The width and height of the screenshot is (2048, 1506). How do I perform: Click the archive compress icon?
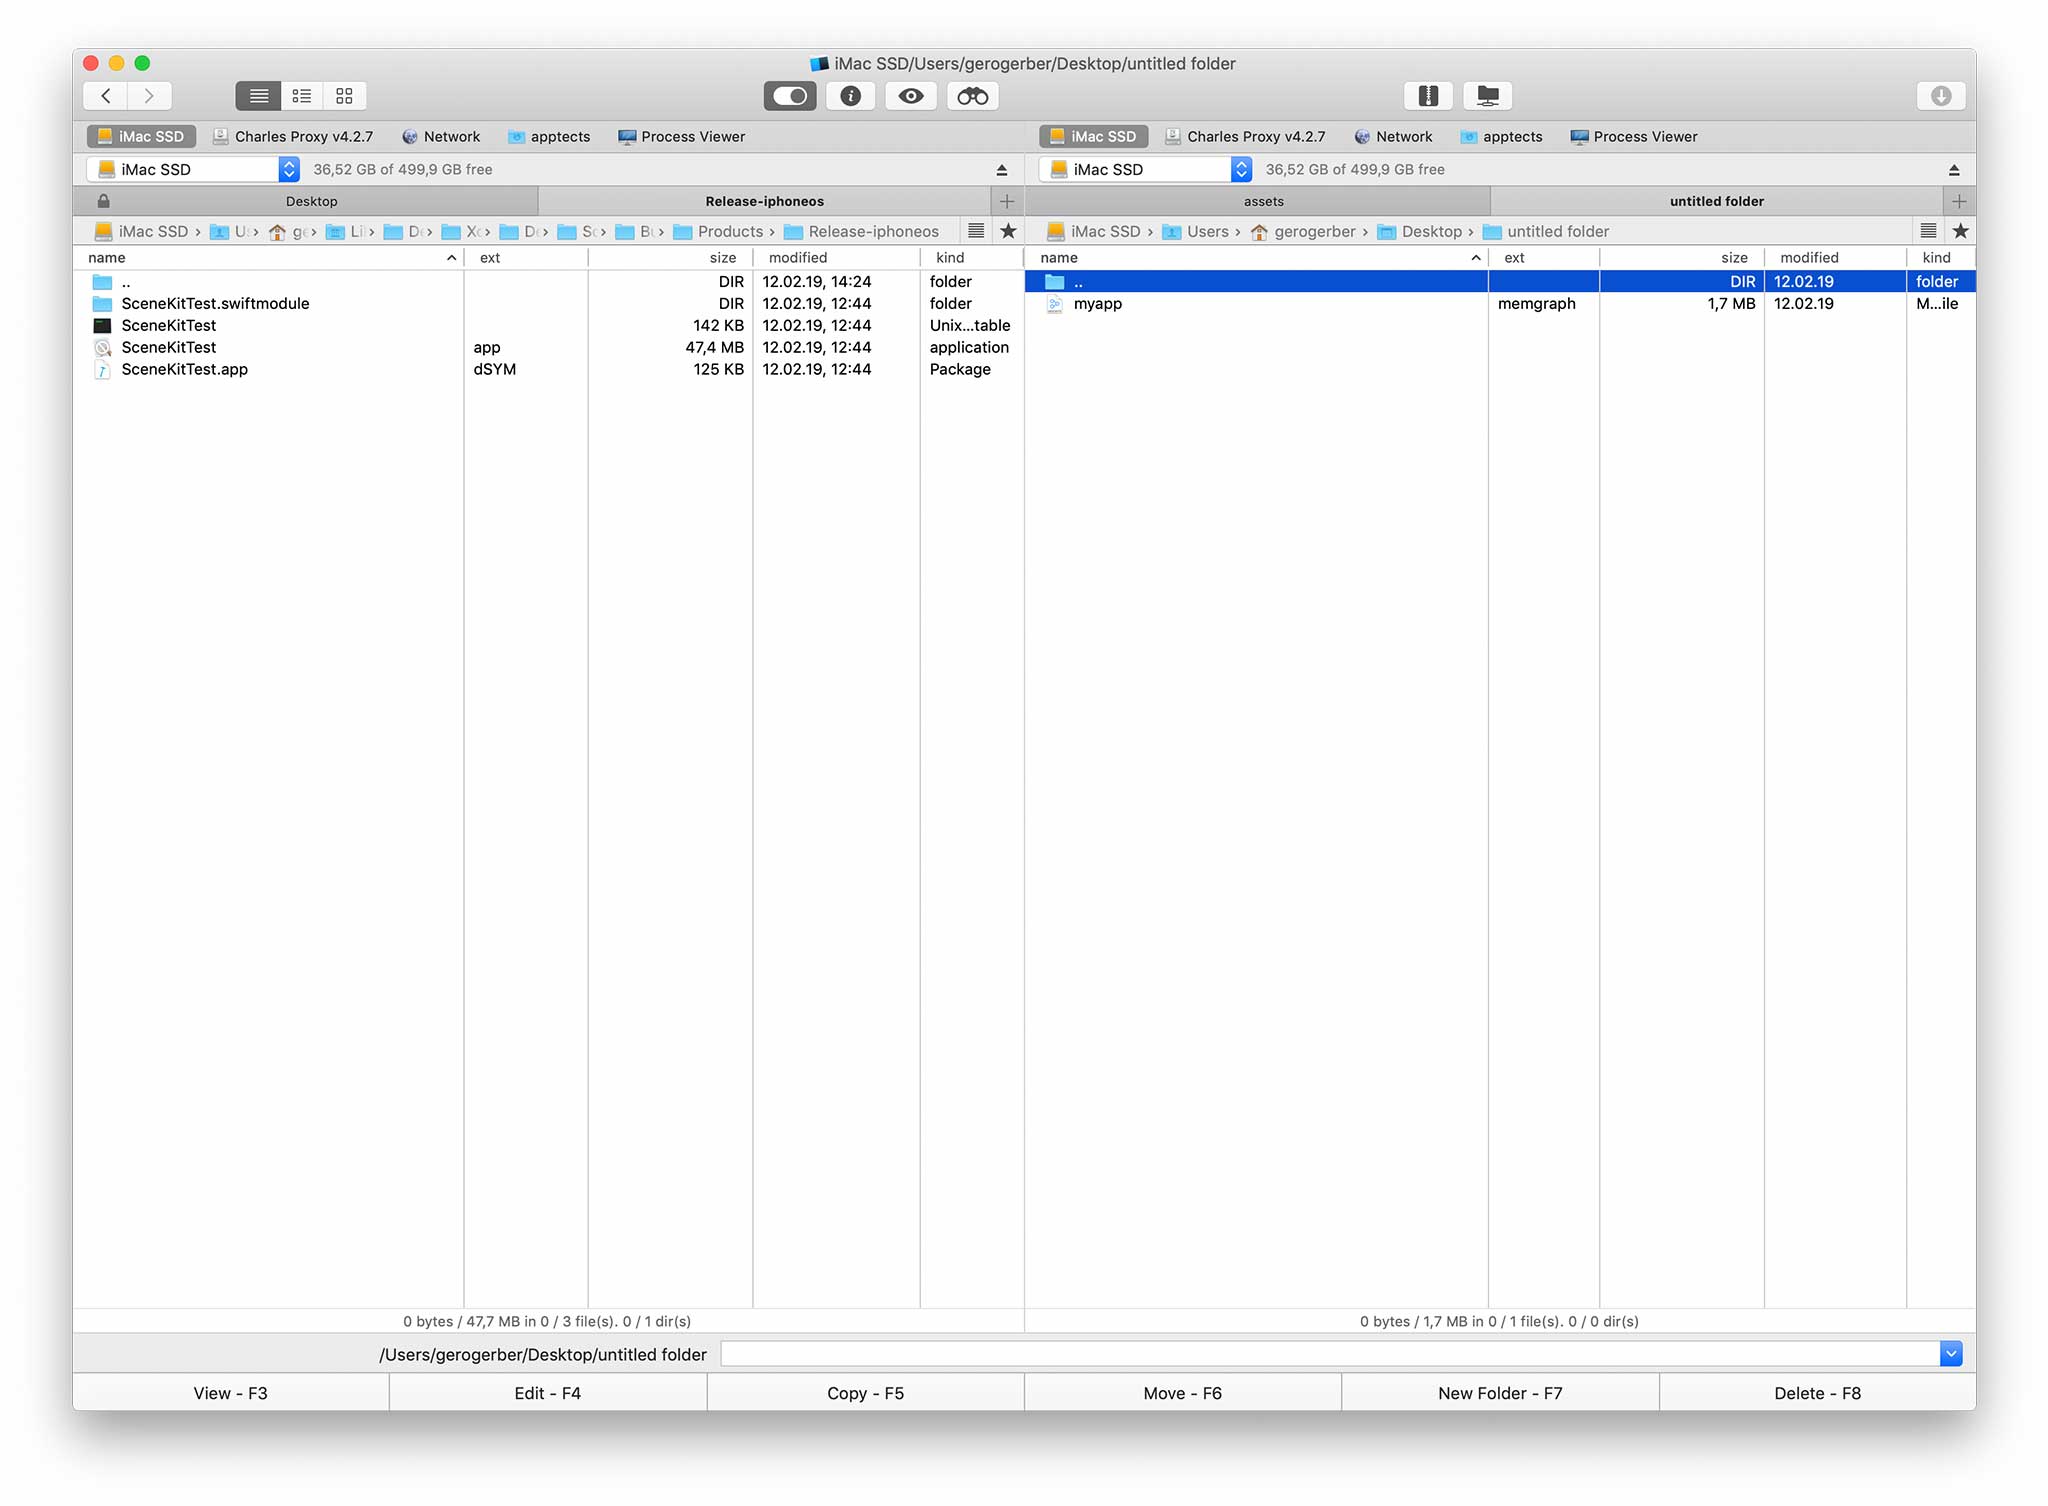pyautogui.click(x=1428, y=96)
